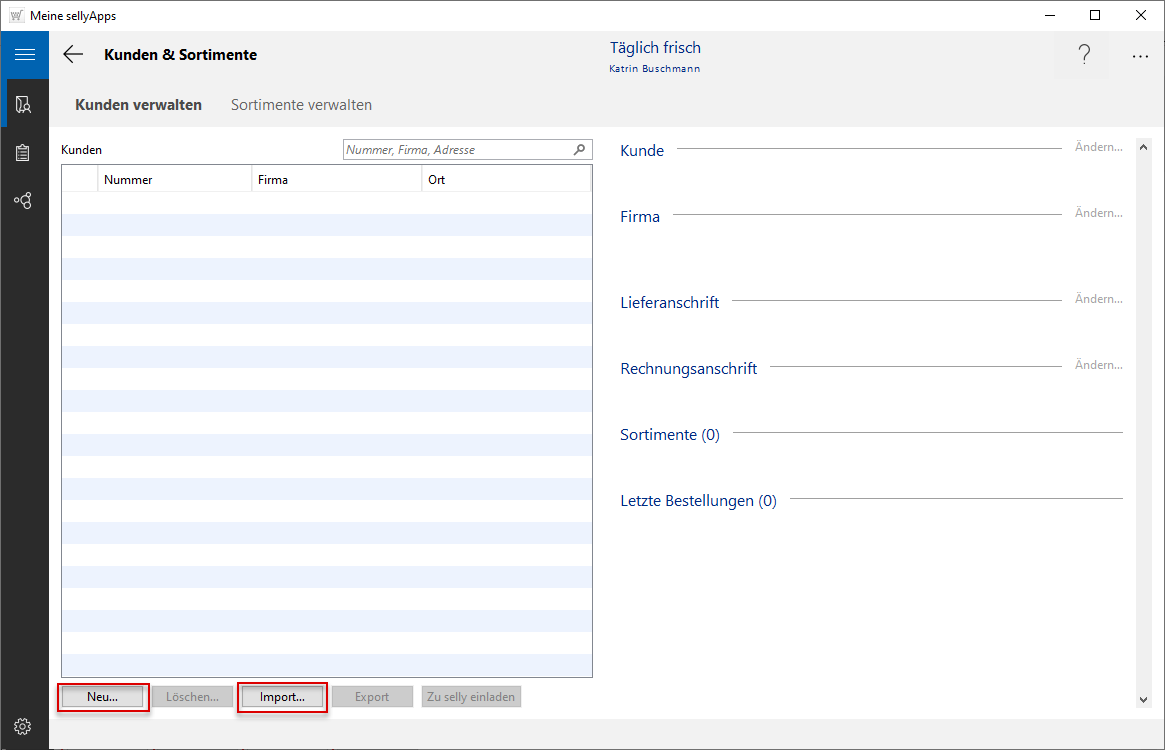
Task: Switch to Sortimente verwalten tab
Action: pyautogui.click(x=301, y=105)
